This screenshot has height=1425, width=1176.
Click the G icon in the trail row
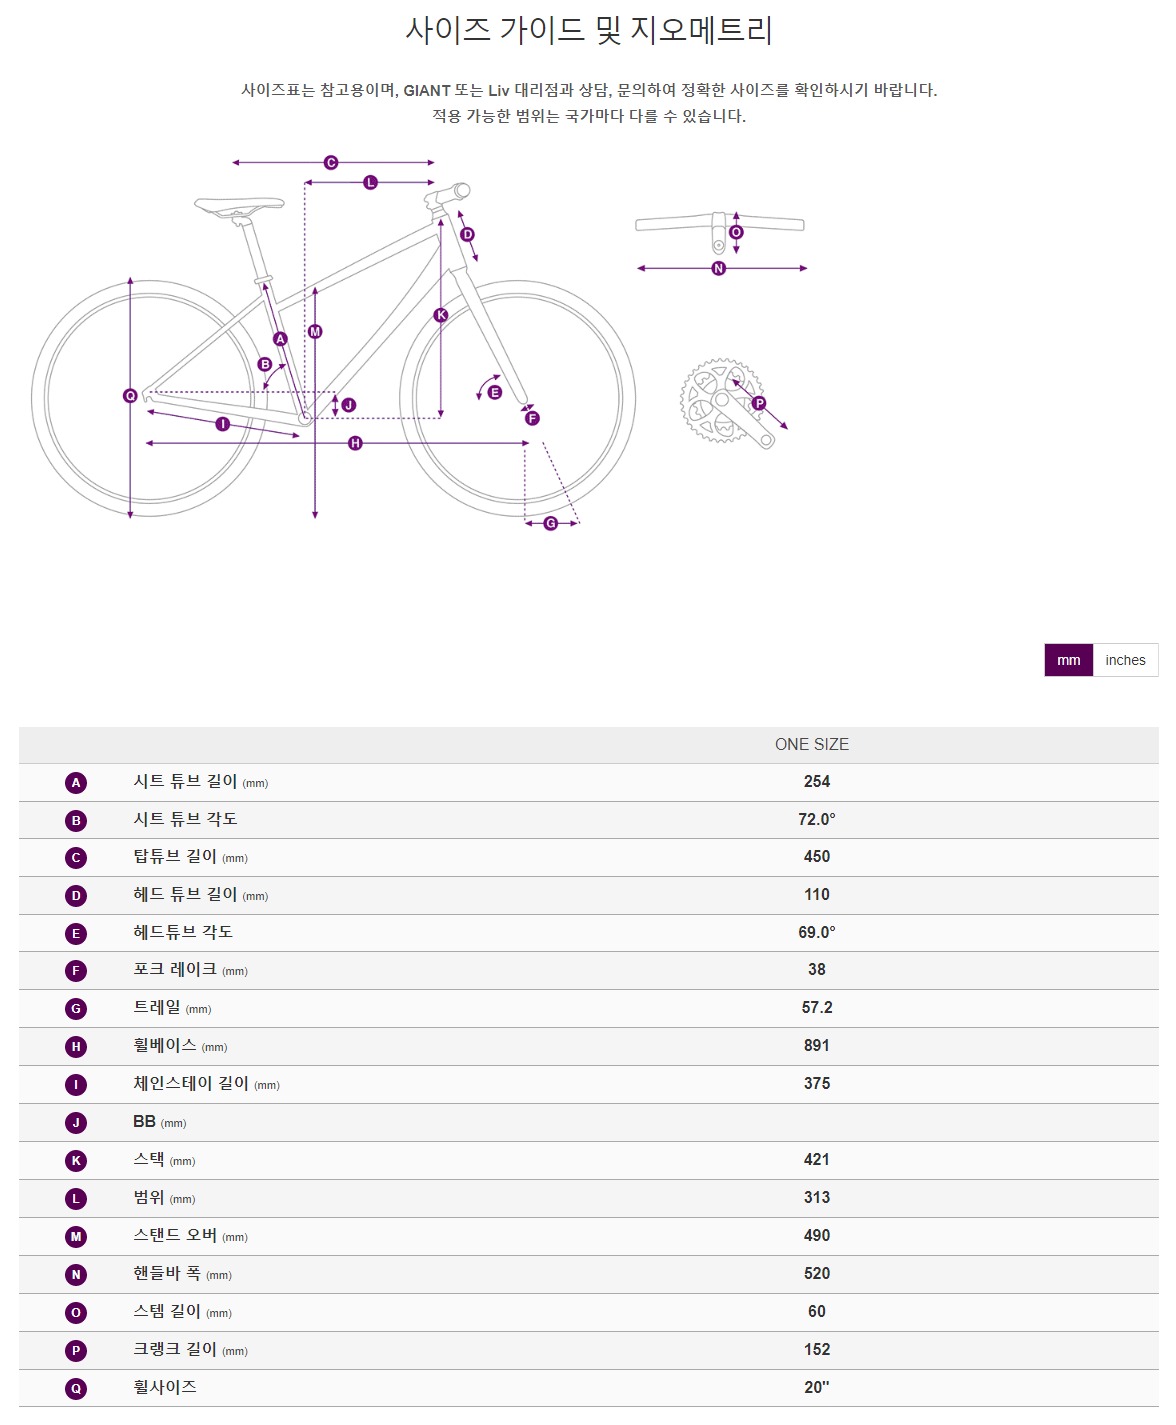76,1009
